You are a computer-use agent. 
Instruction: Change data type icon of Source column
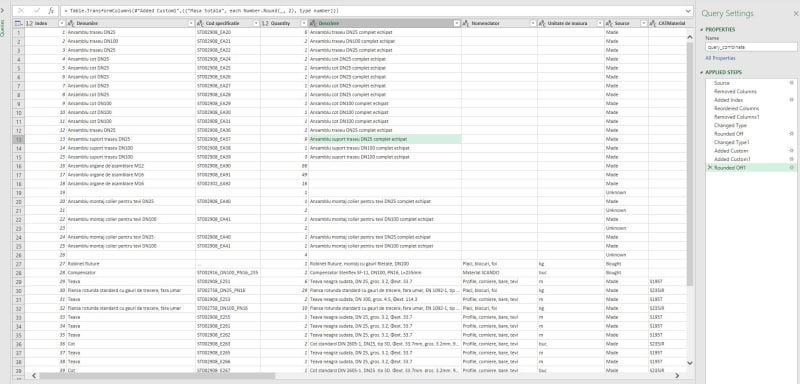[x=610, y=23]
